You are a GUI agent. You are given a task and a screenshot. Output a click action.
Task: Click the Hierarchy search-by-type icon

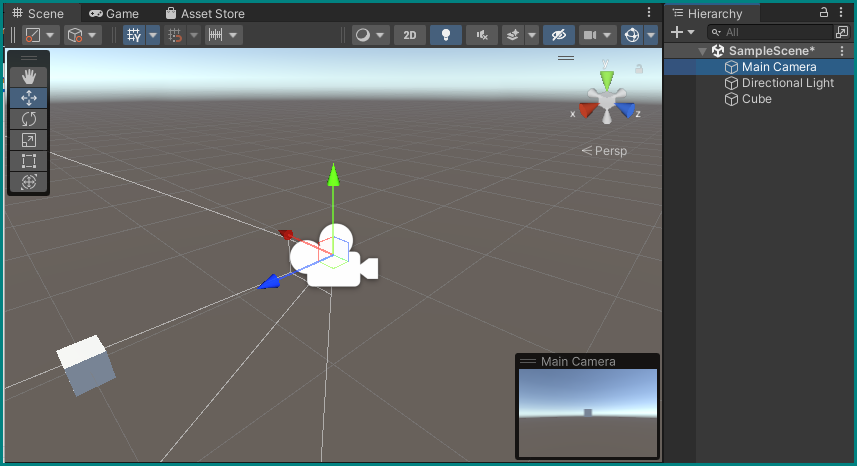pos(841,32)
